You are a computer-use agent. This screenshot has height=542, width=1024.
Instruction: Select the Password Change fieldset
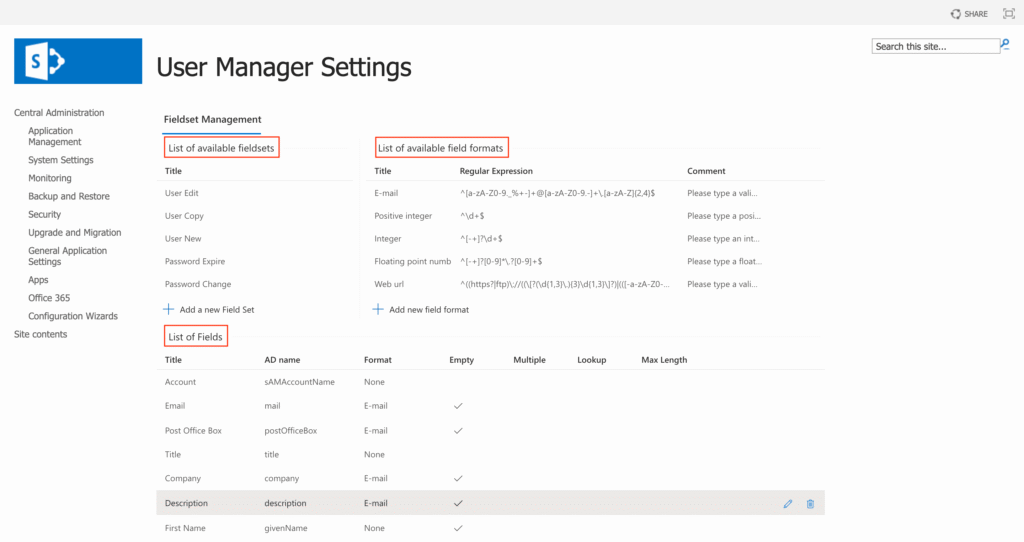tap(198, 284)
